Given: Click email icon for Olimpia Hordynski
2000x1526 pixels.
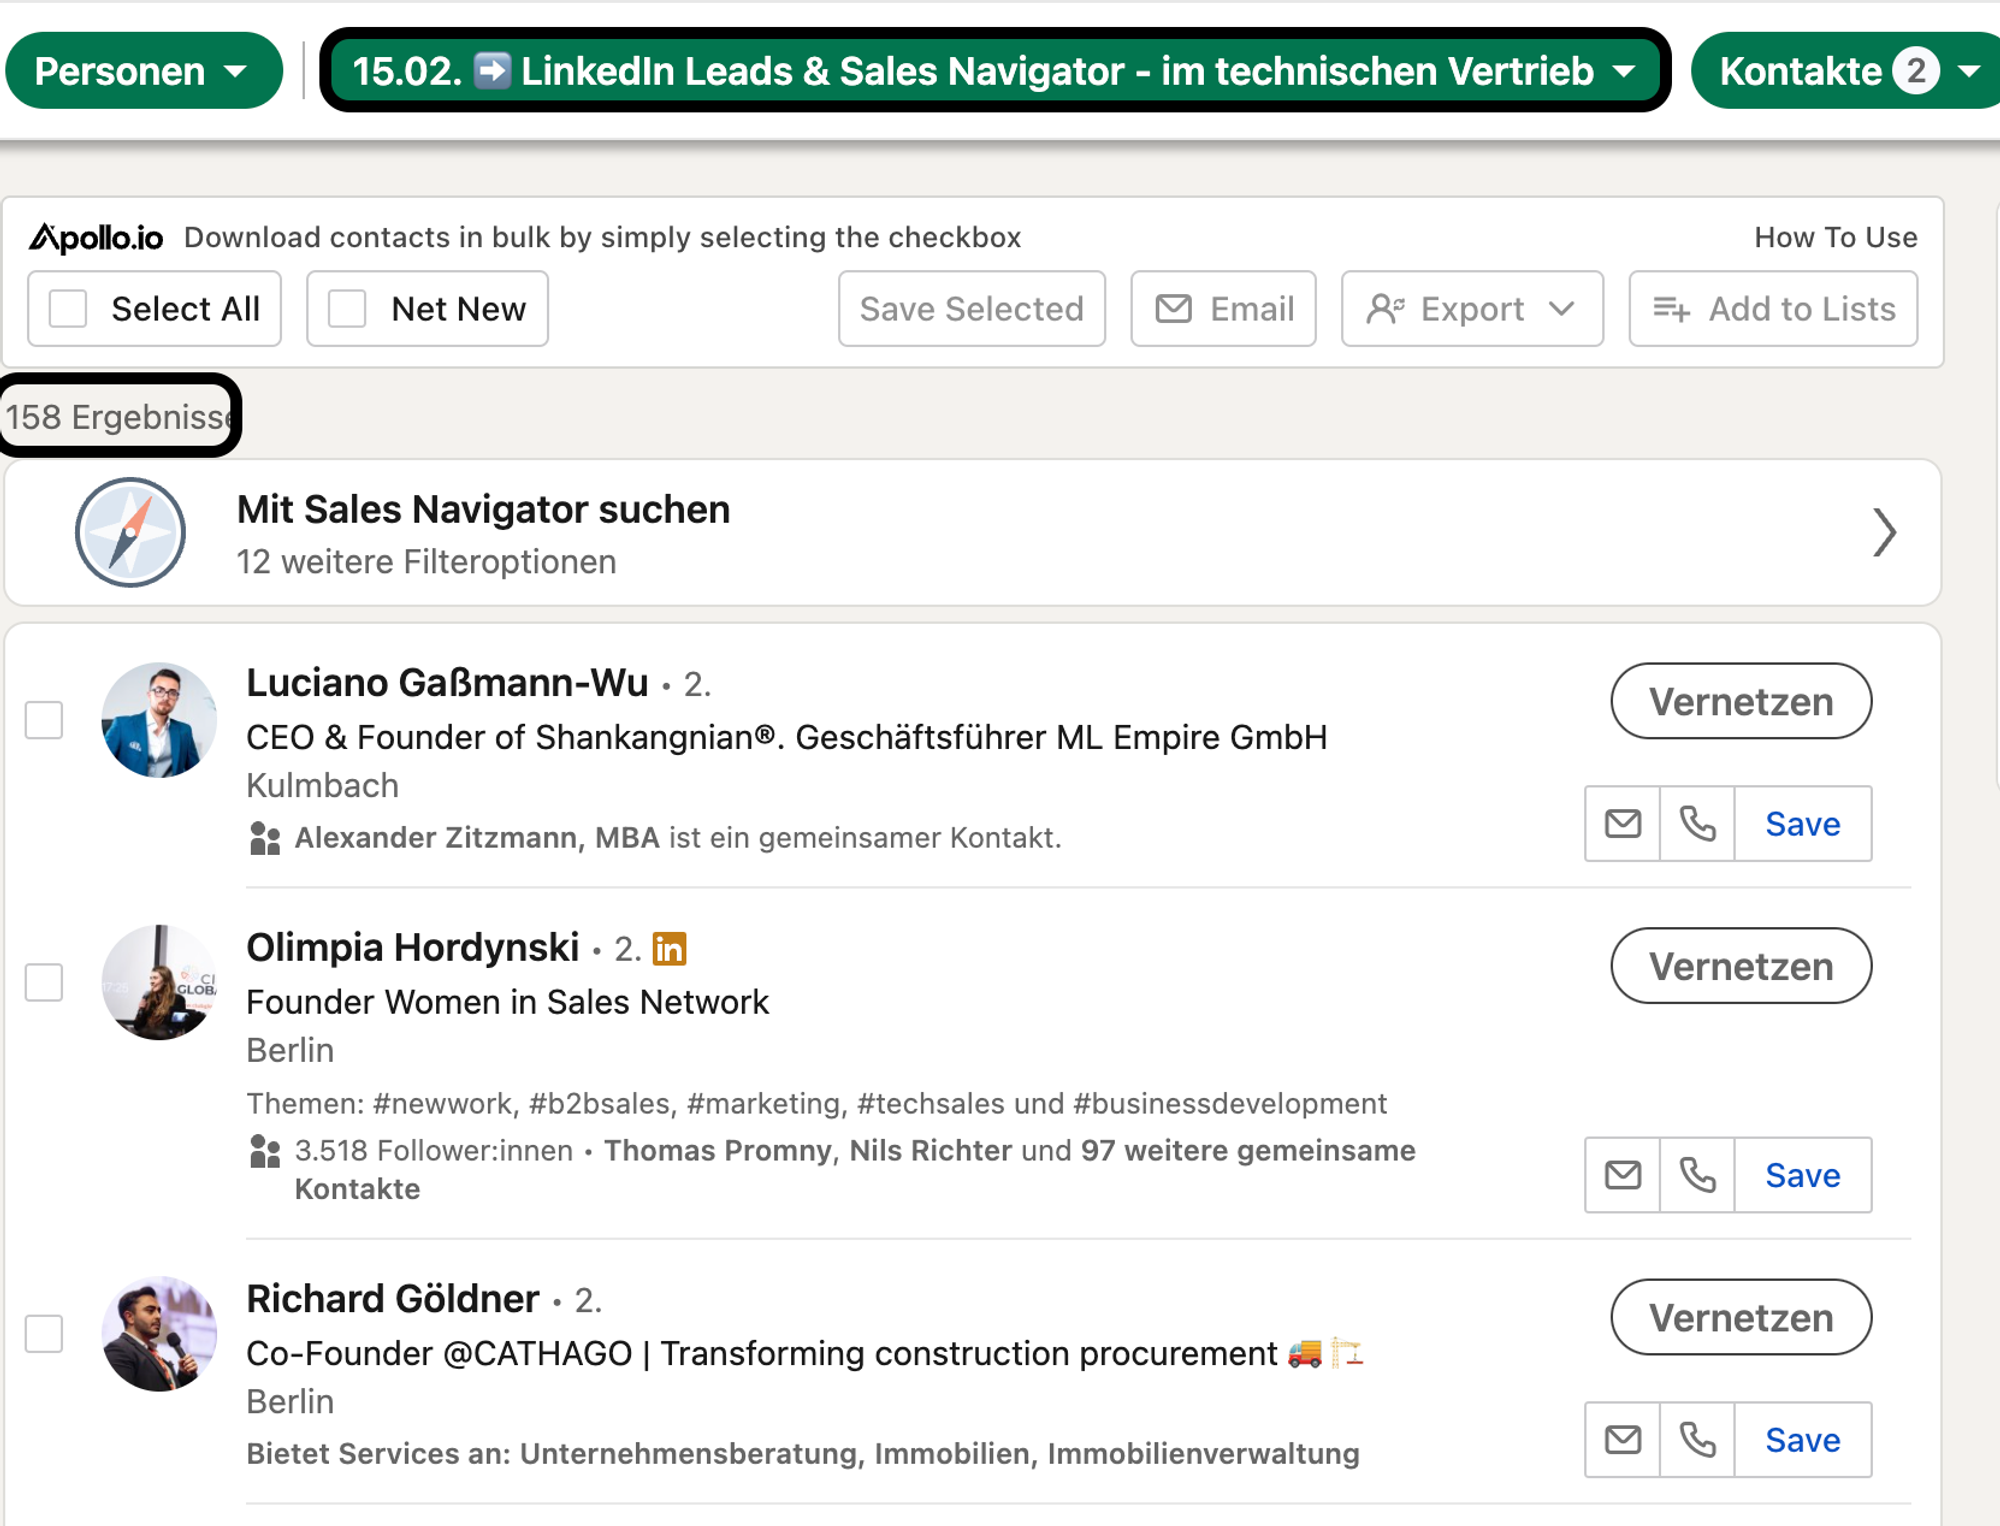Looking at the screenshot, I should click(1622, 1175).
